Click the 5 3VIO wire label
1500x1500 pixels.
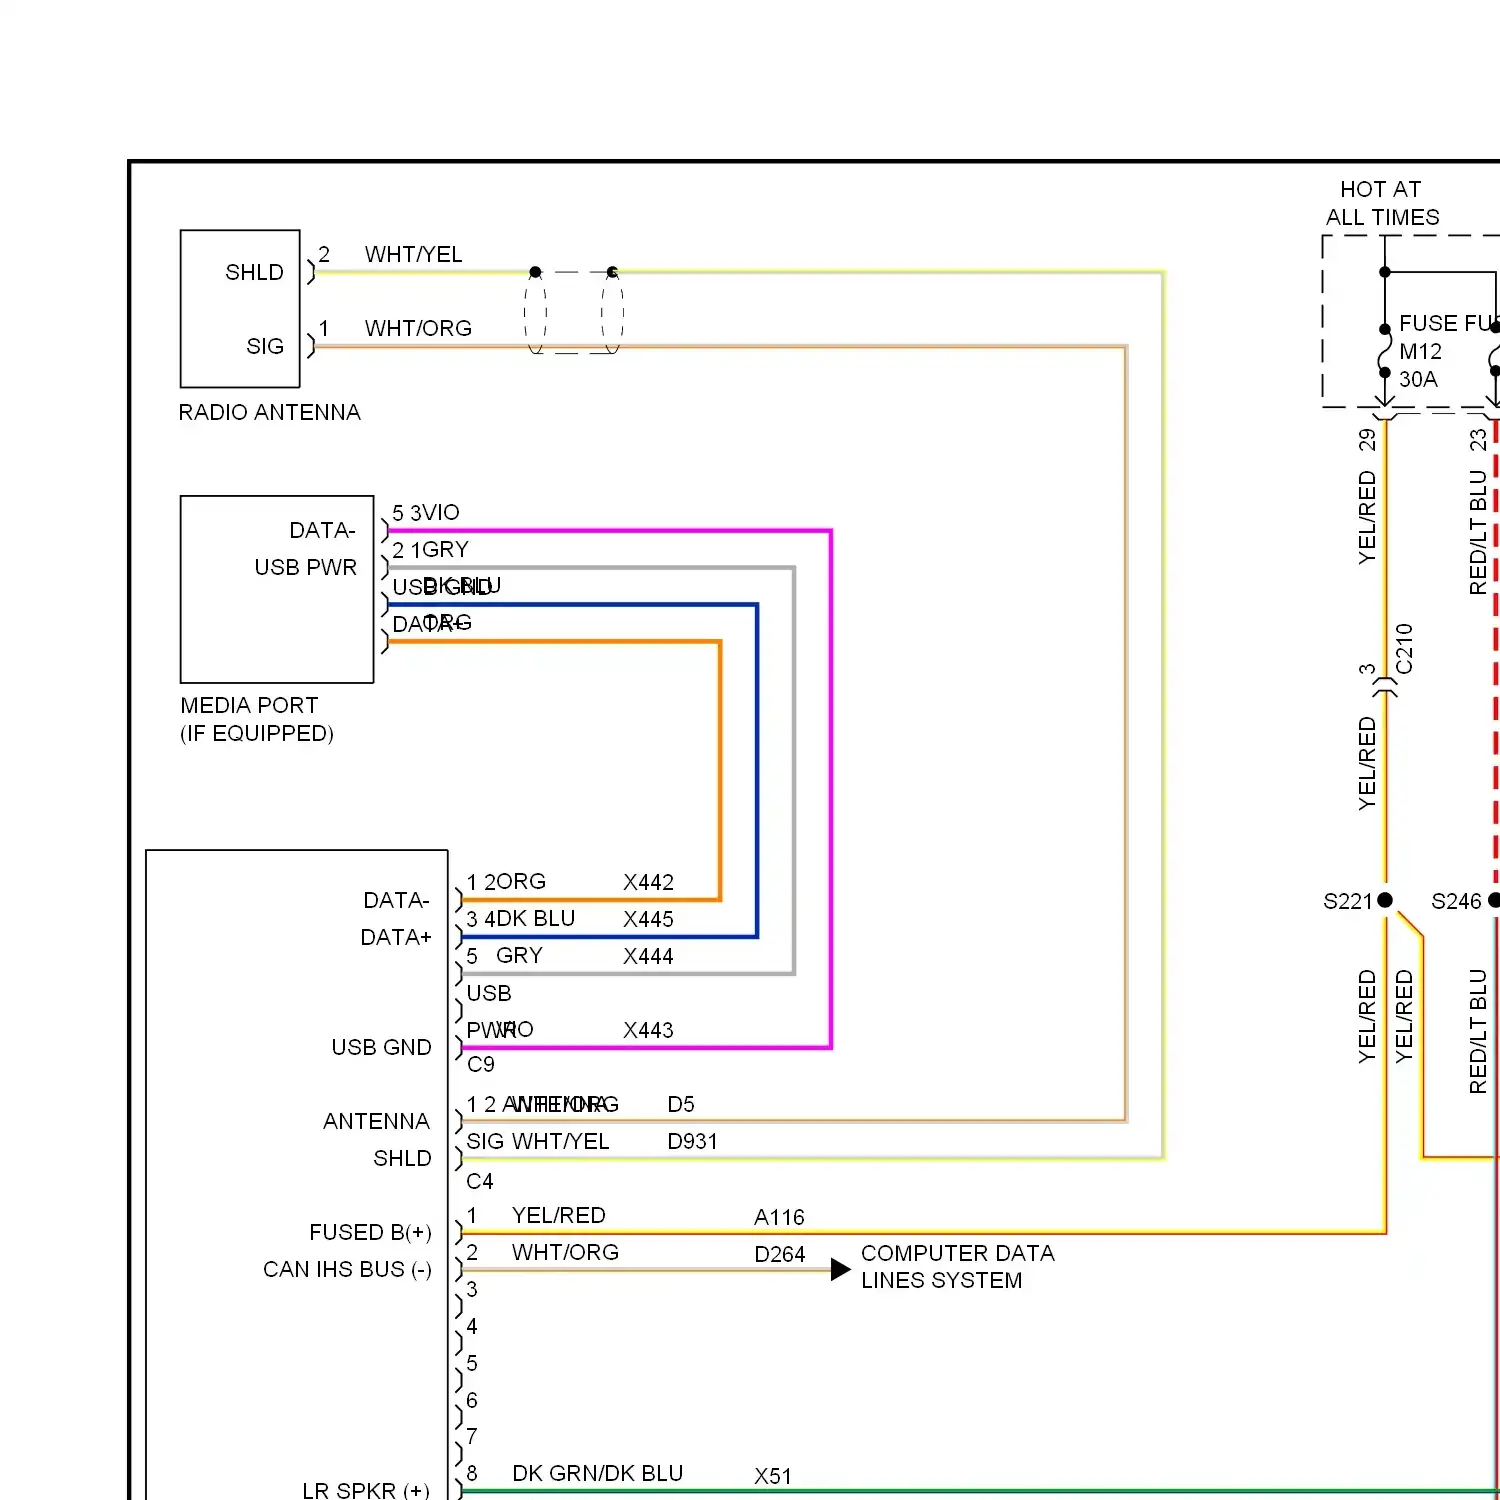425,512
